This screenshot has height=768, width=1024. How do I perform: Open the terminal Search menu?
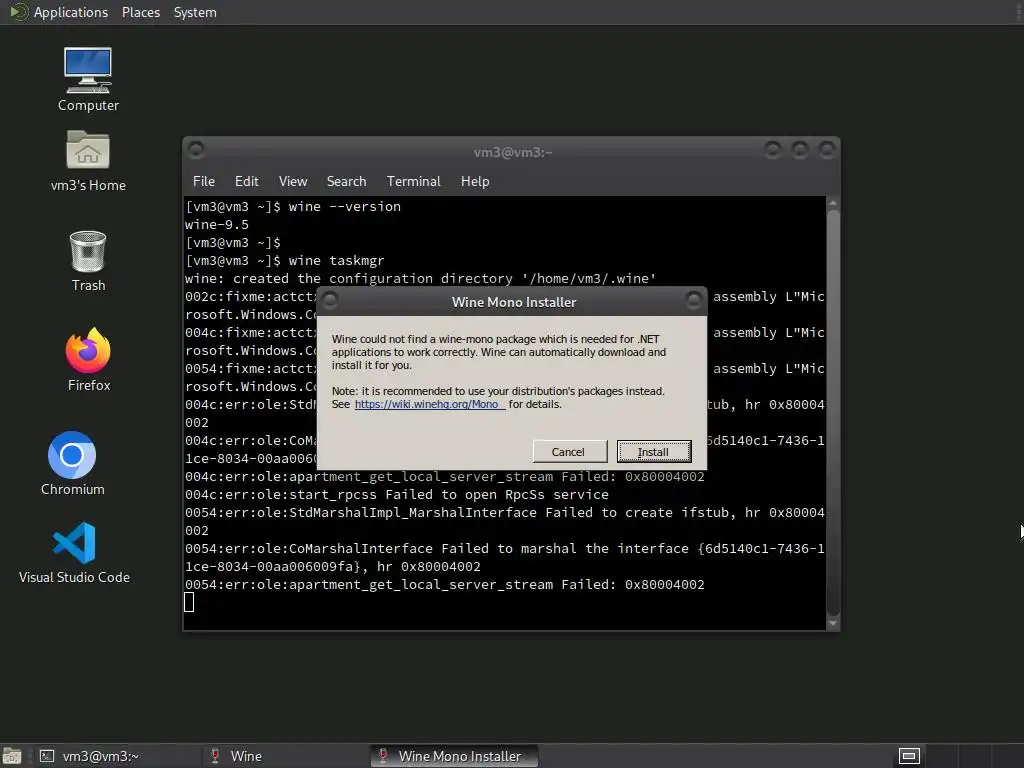click(x=346, y=181)
